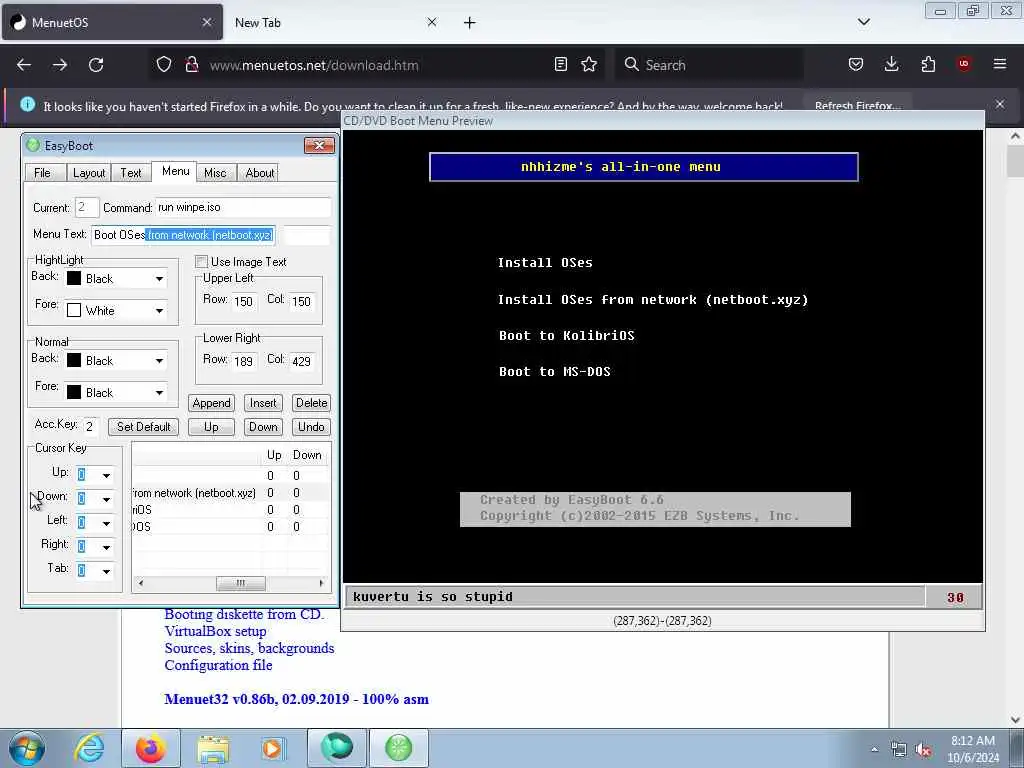Open Firefox downloads panel
The width and height of the screenshot is (1024, 768).
click(891, 65)
